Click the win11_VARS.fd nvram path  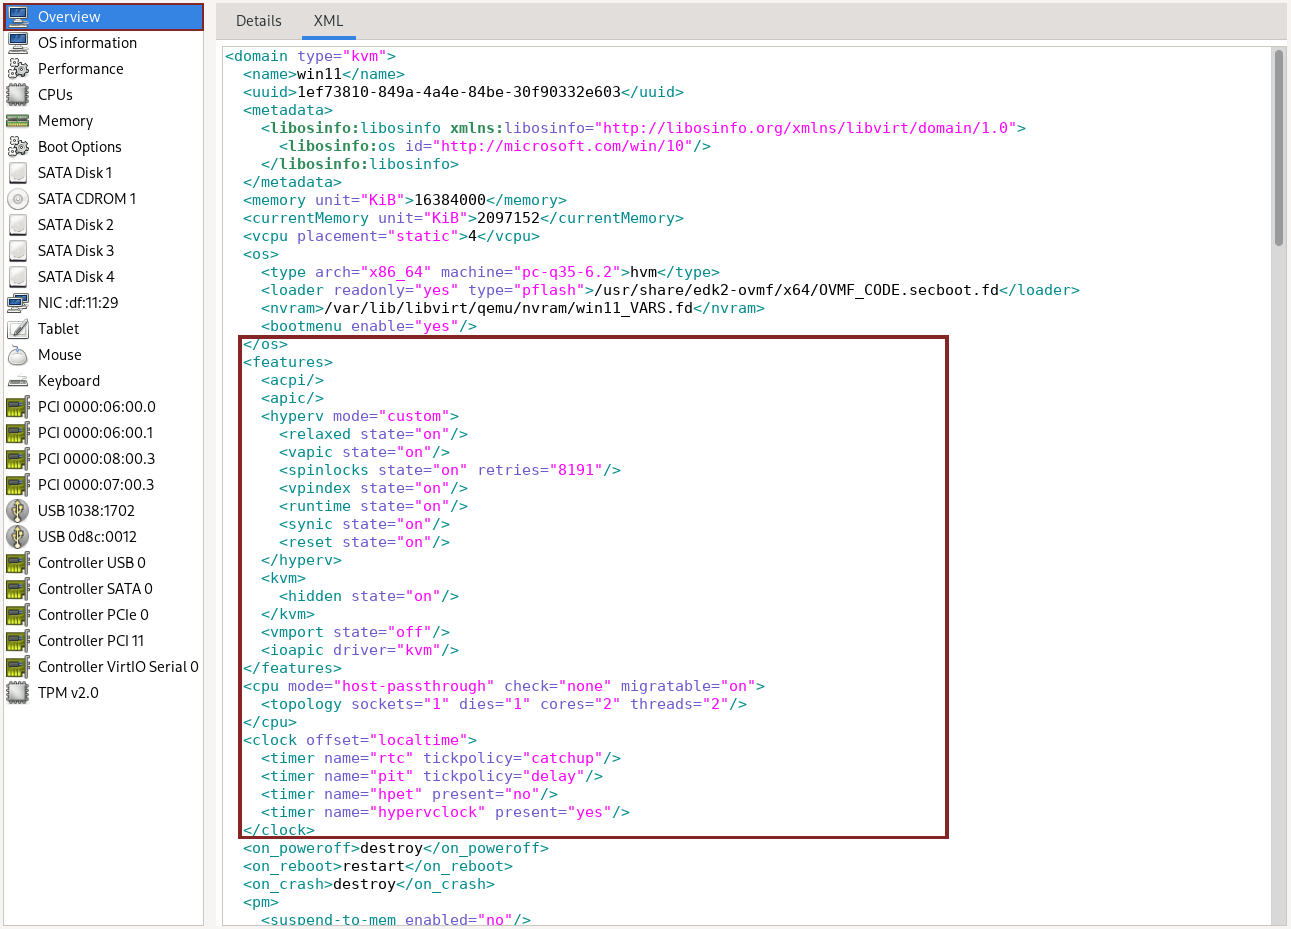click(508, 308)
